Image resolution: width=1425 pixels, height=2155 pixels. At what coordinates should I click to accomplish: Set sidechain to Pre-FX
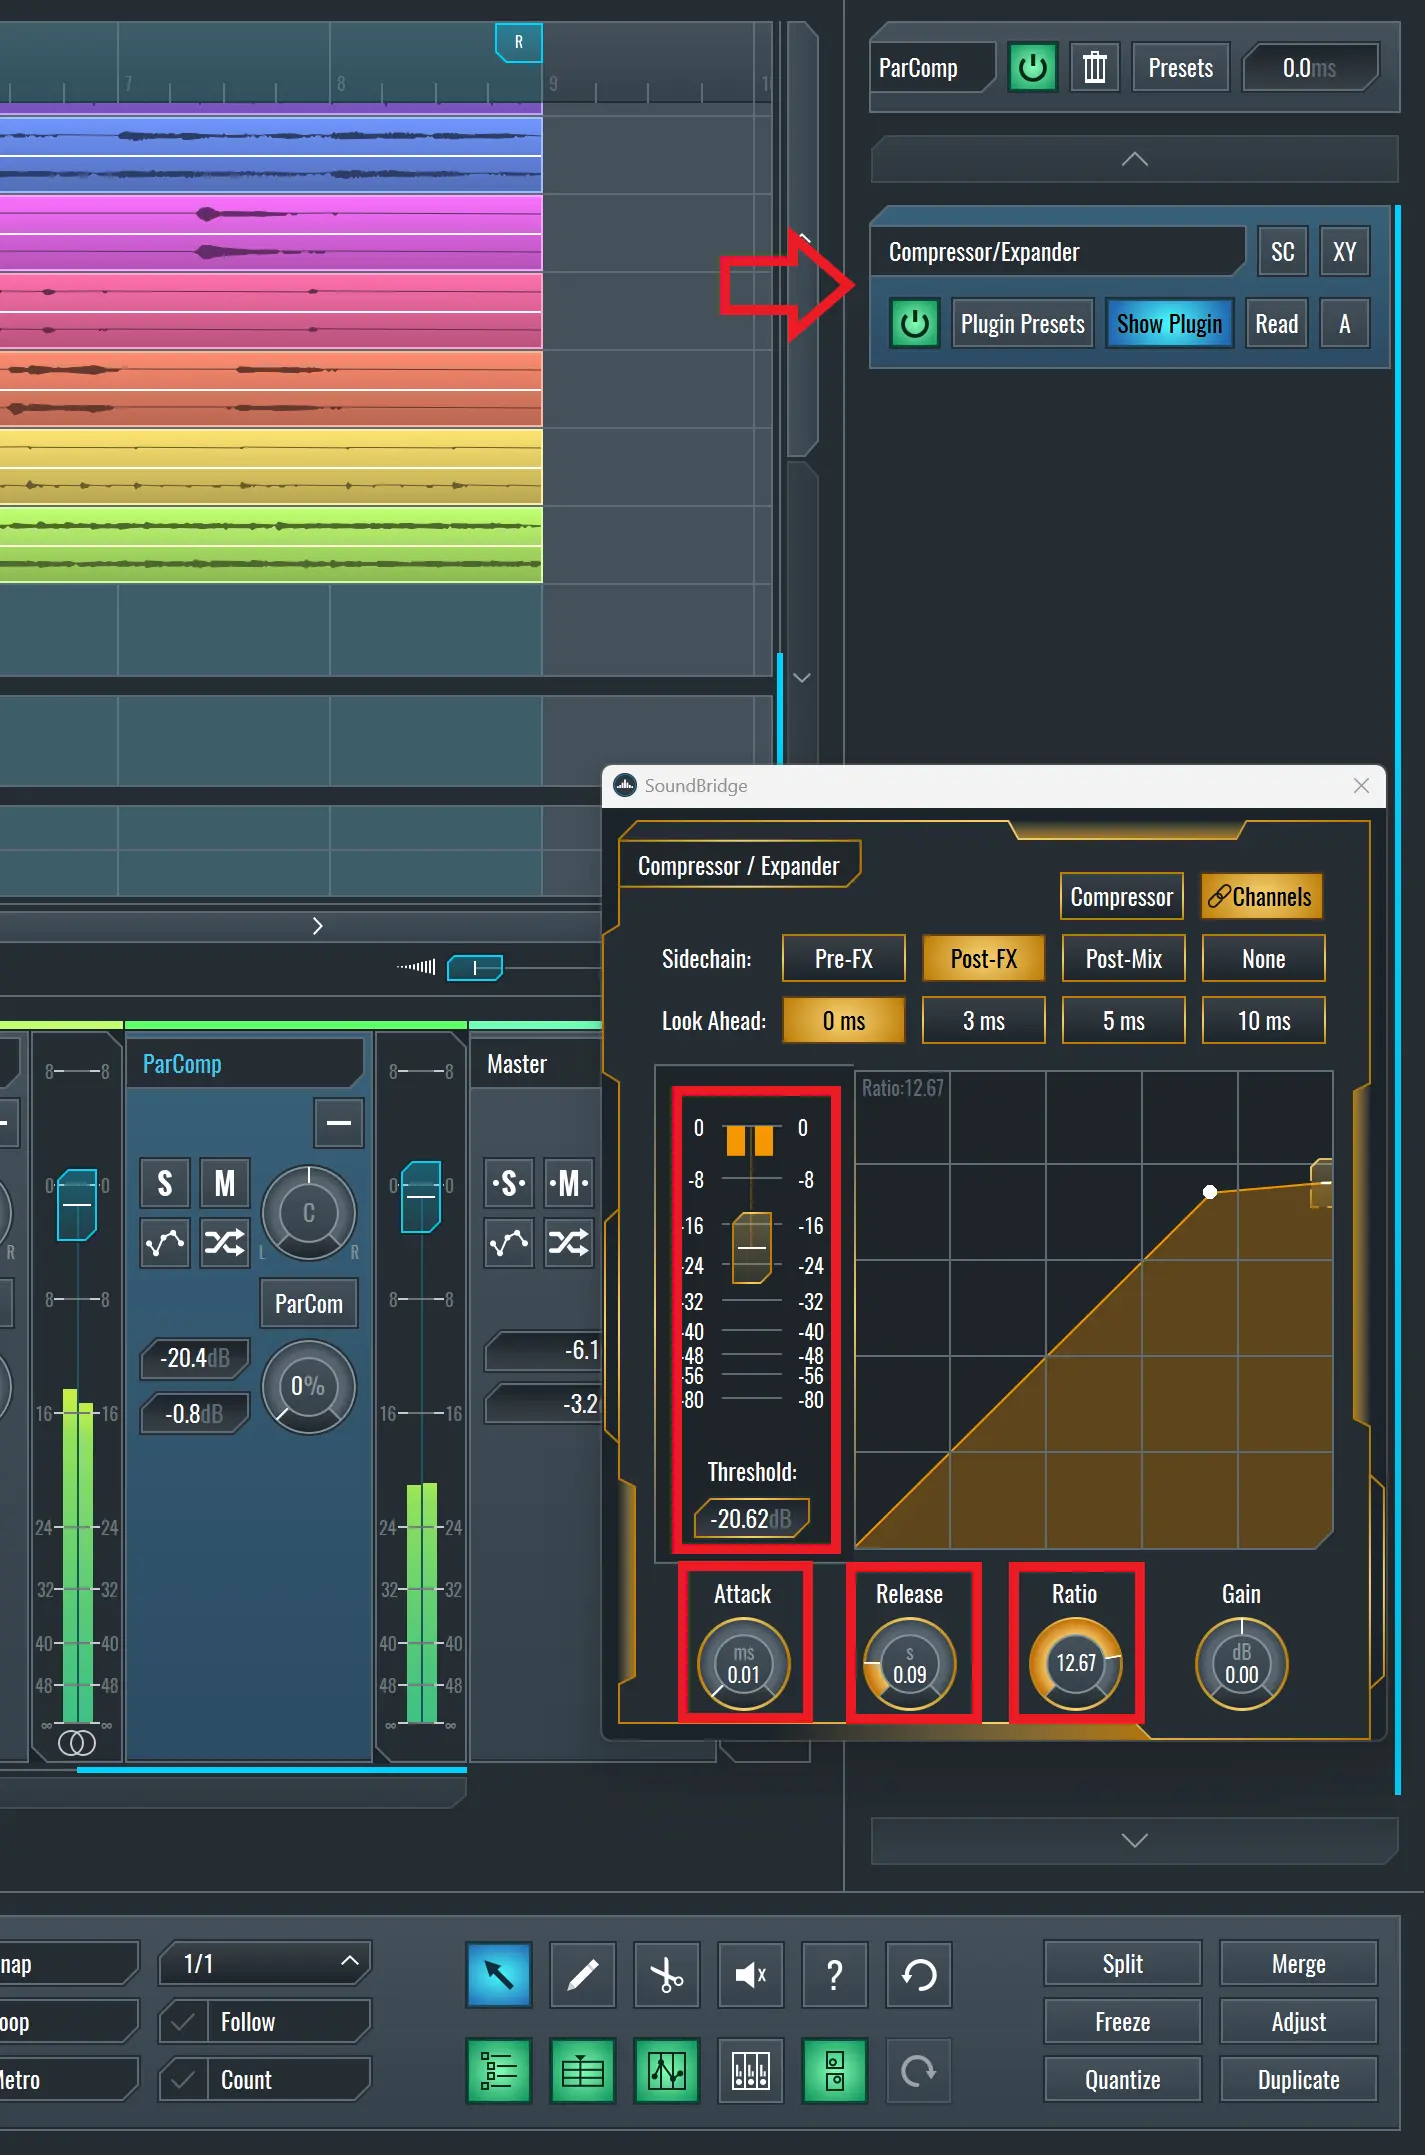click(843, 959)
